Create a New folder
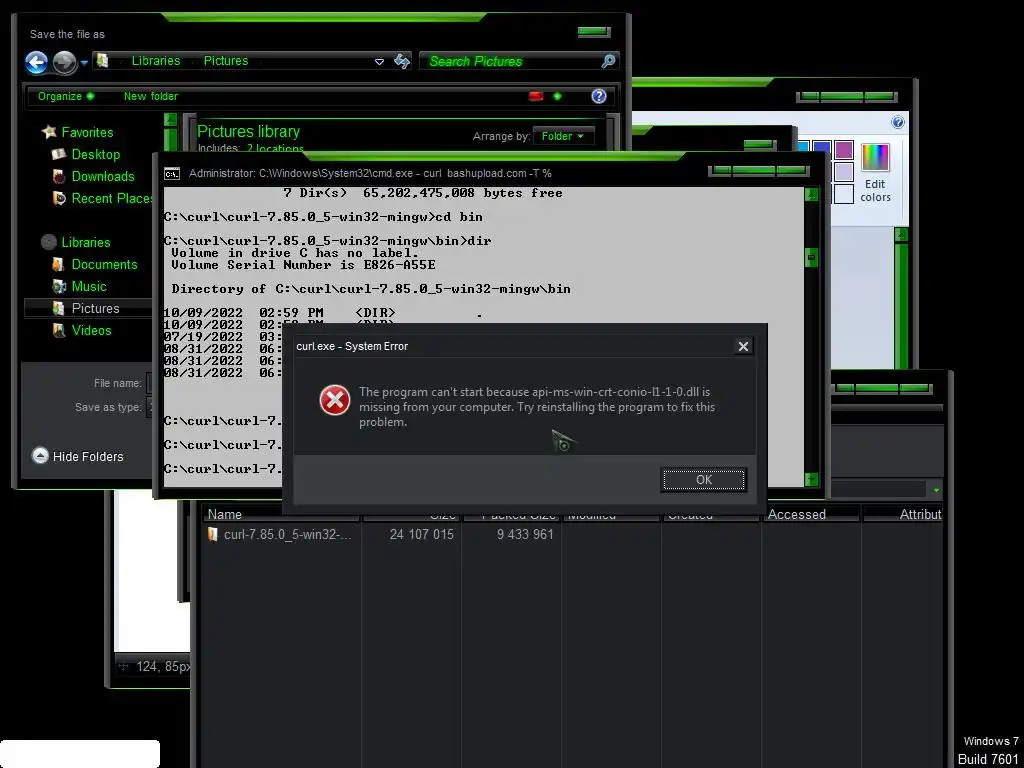Viewport: 1024px width, 768px height. 150,96
